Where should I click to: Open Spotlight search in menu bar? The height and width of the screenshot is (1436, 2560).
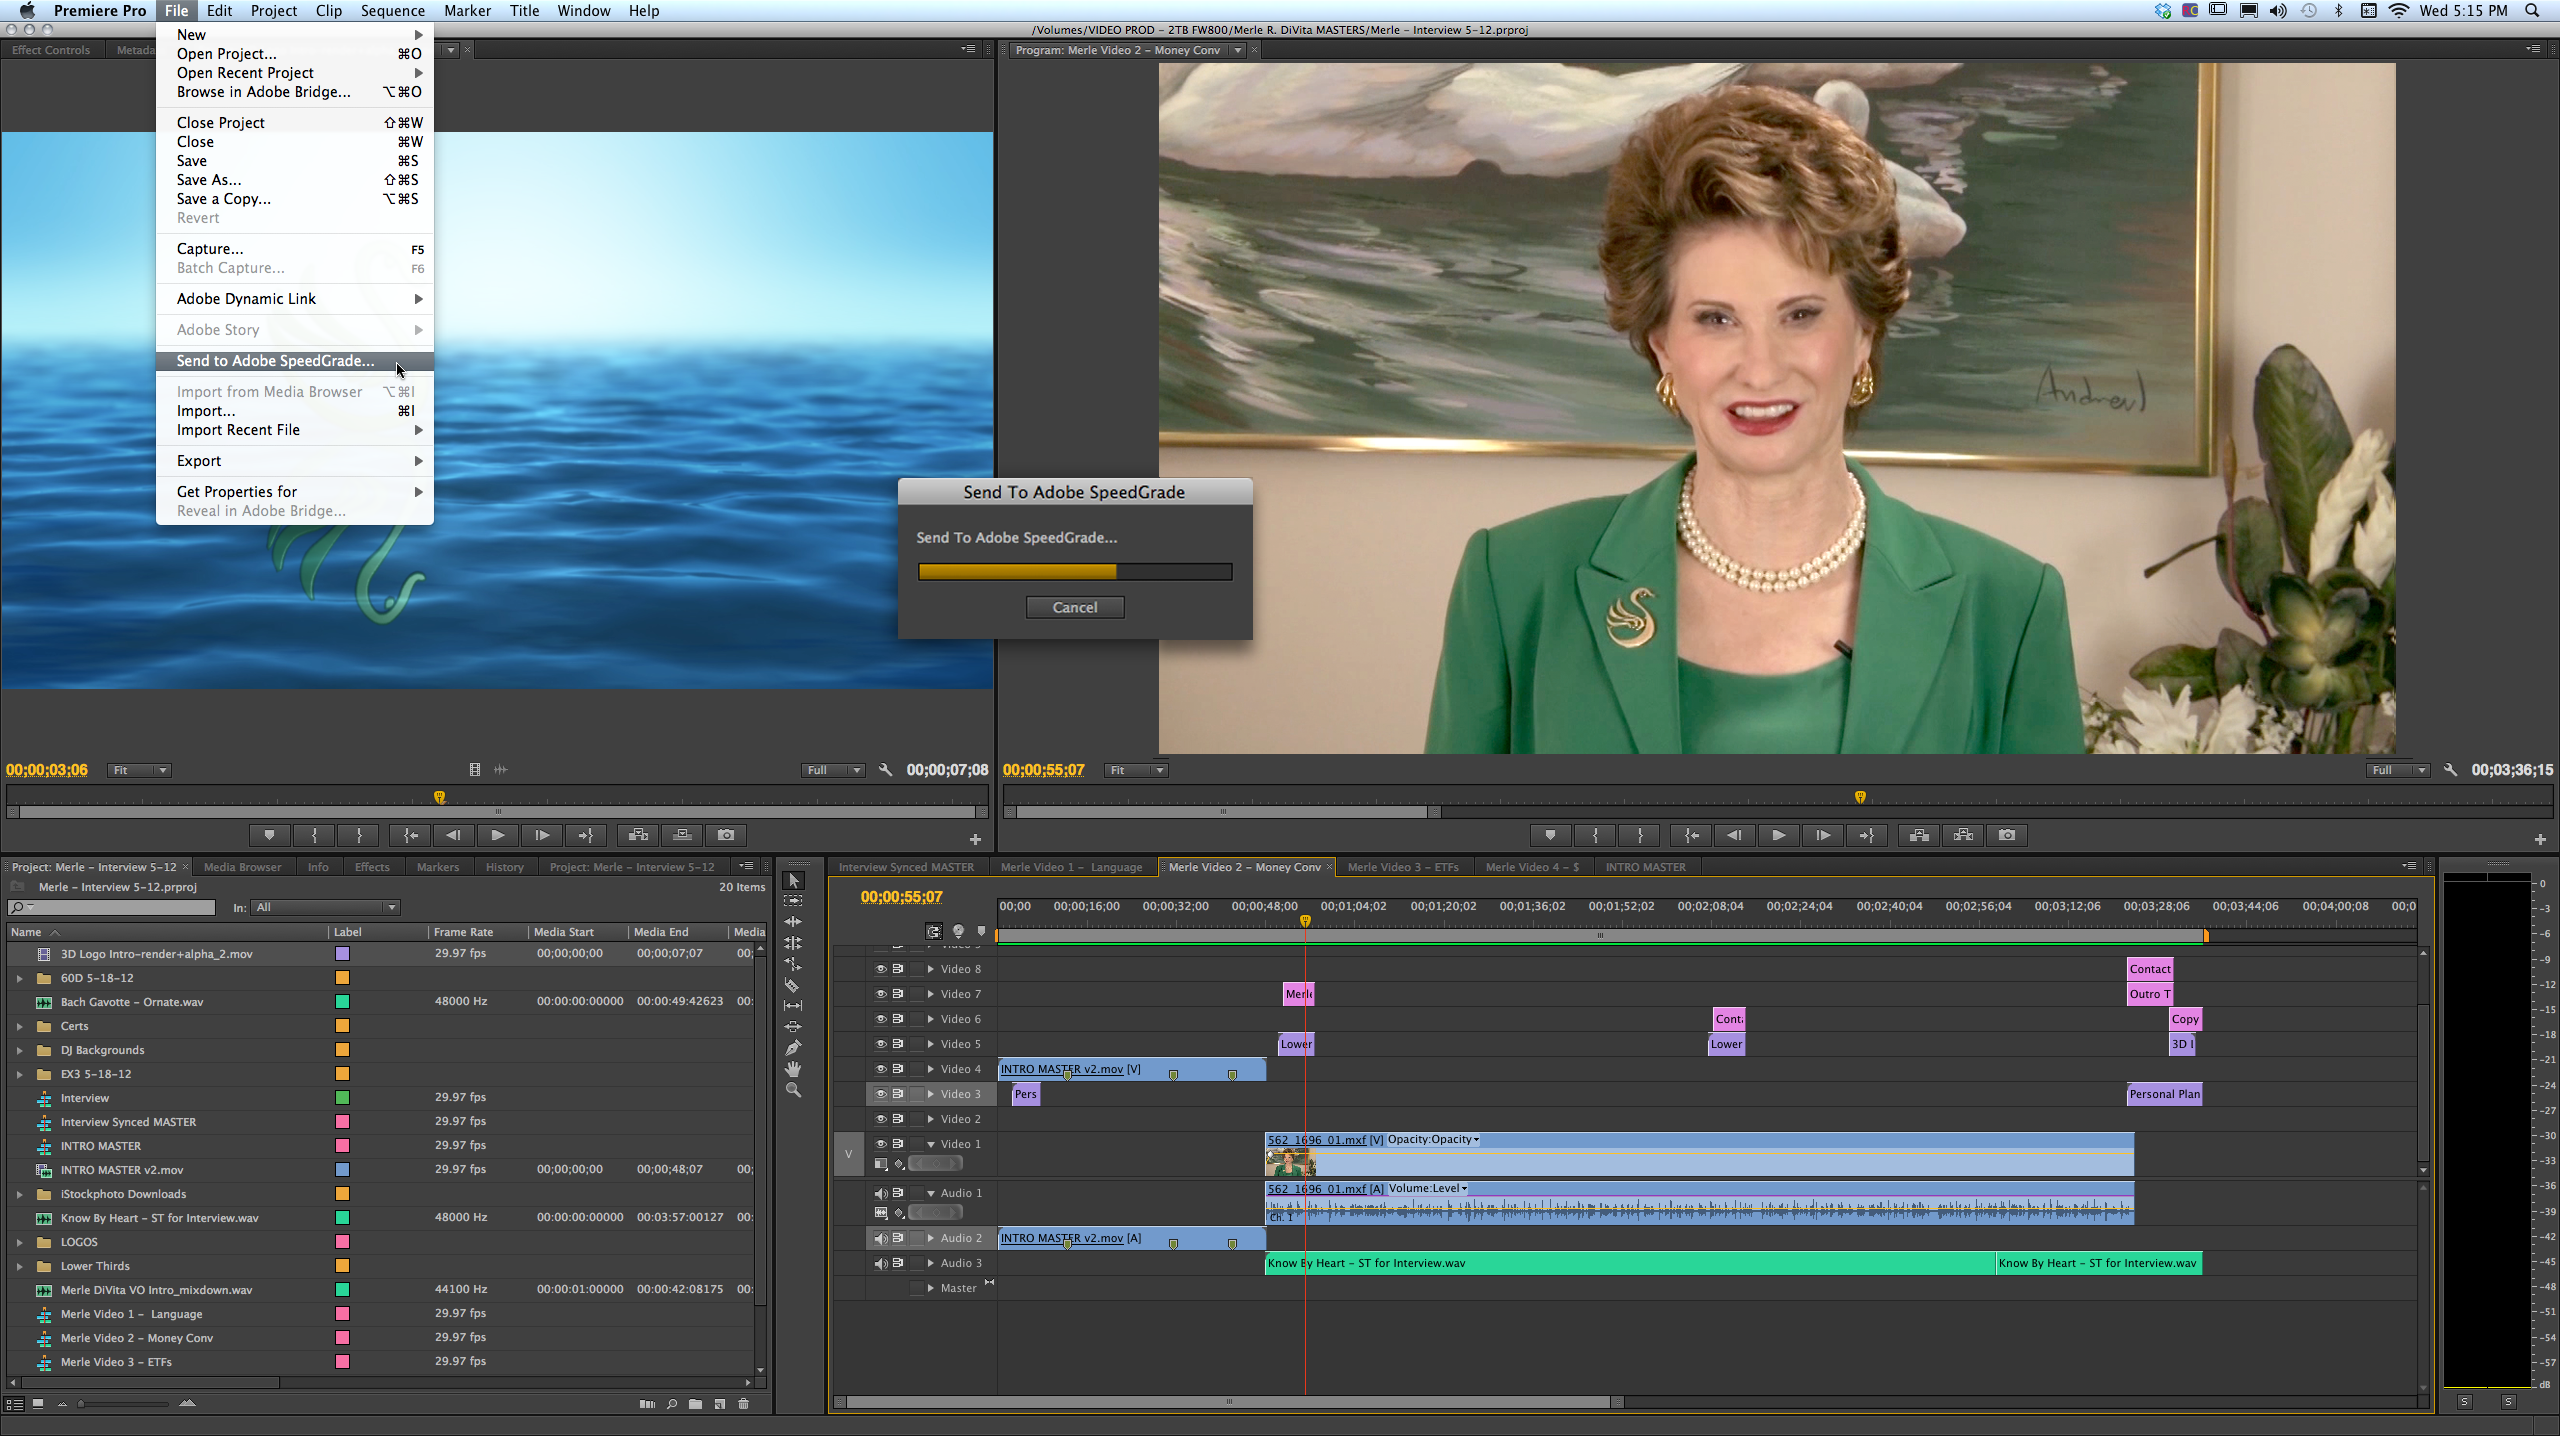[2532, 11]
